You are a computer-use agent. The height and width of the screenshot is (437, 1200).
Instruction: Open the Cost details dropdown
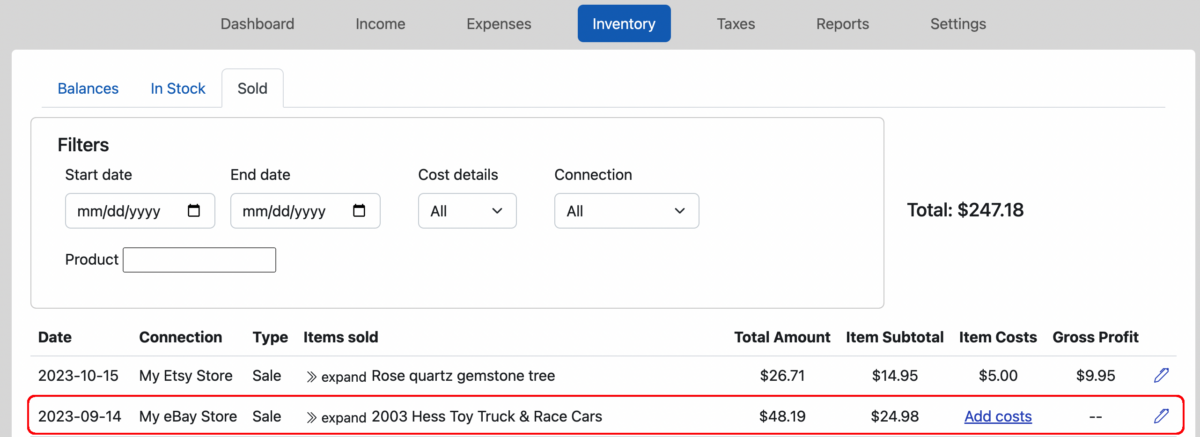click(x=467, y=211)
